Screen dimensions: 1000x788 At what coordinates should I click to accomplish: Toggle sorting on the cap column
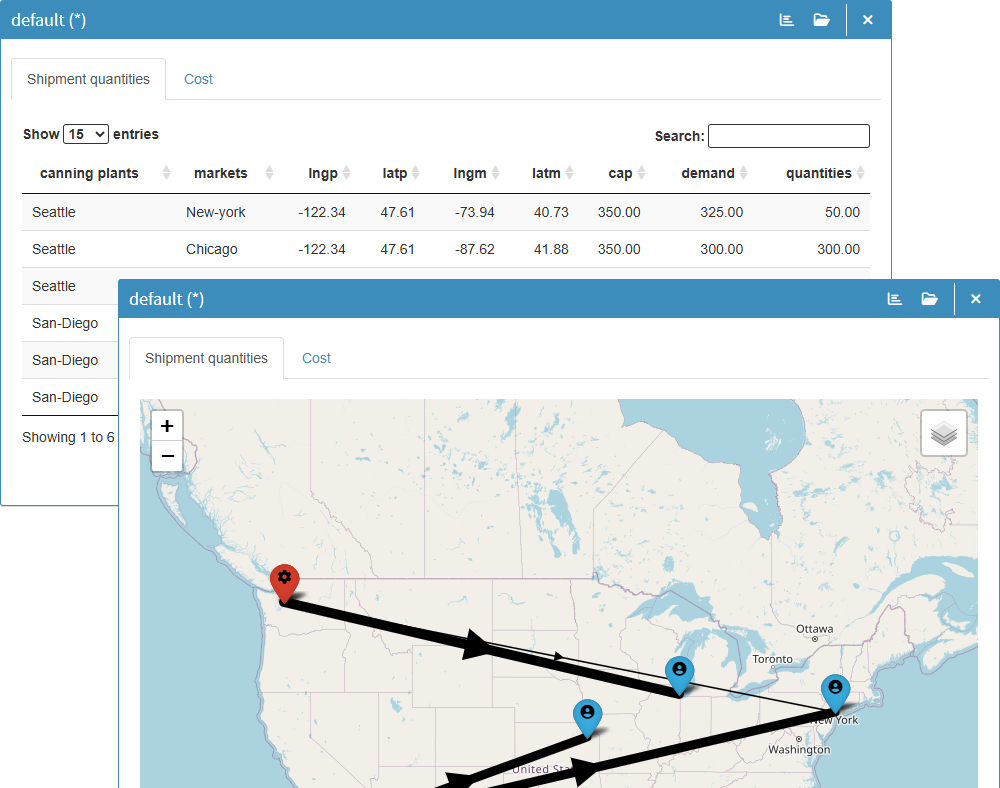click(618, 172)
